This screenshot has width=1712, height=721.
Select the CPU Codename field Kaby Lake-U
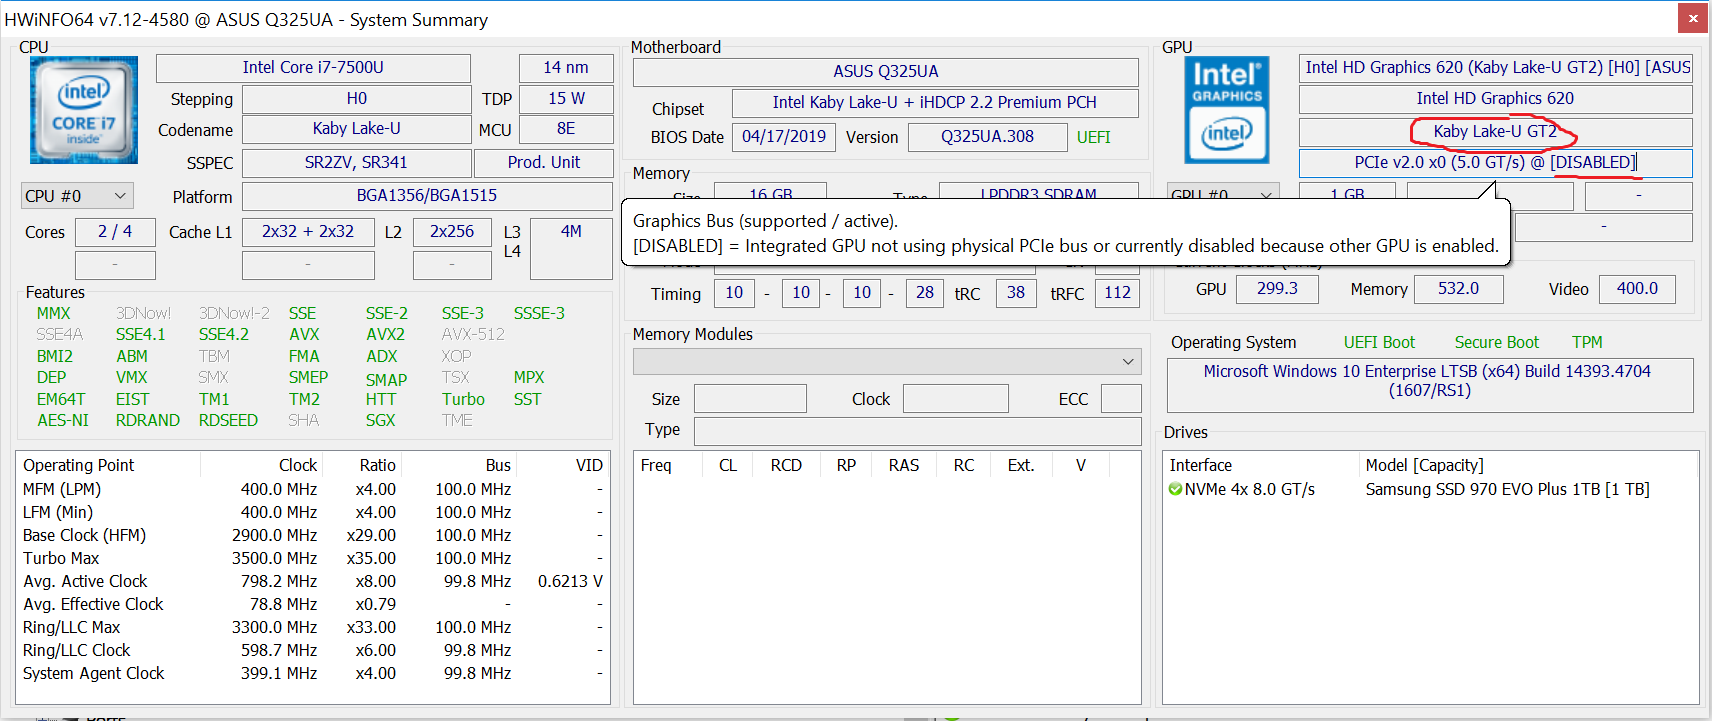point(357,129)
